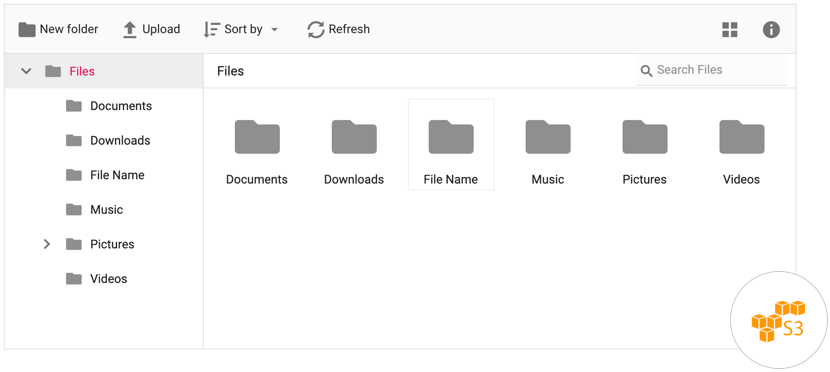Click the Upload toolbar button label
Viewport: 830px width, 372px height.
tap(161, 29)
